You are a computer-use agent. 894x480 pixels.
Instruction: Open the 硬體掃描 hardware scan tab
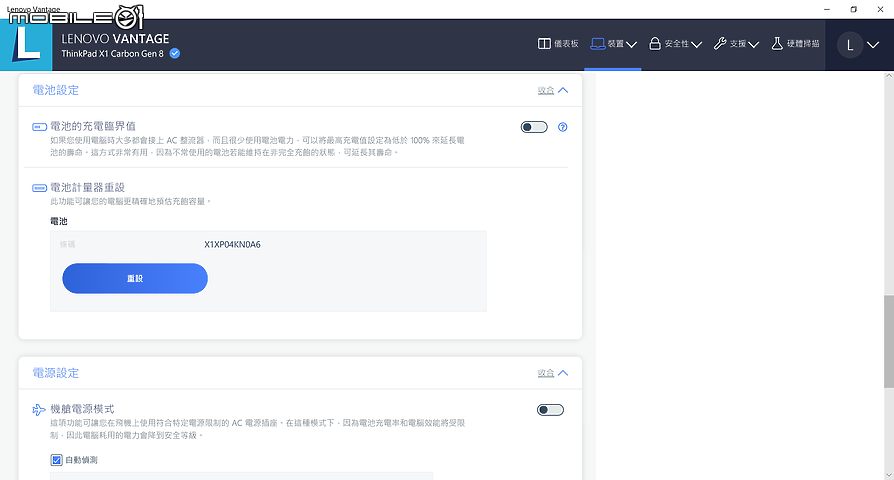(x=795, y=44)
